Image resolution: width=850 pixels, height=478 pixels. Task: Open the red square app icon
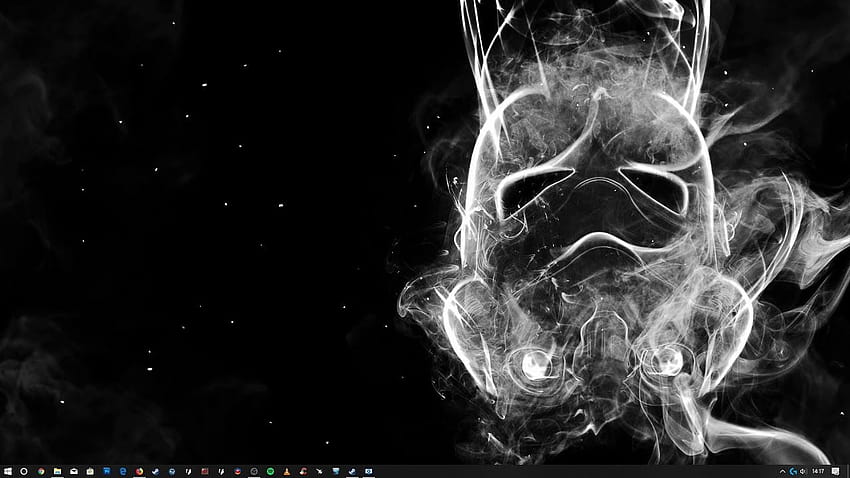(x=205, y=471)
